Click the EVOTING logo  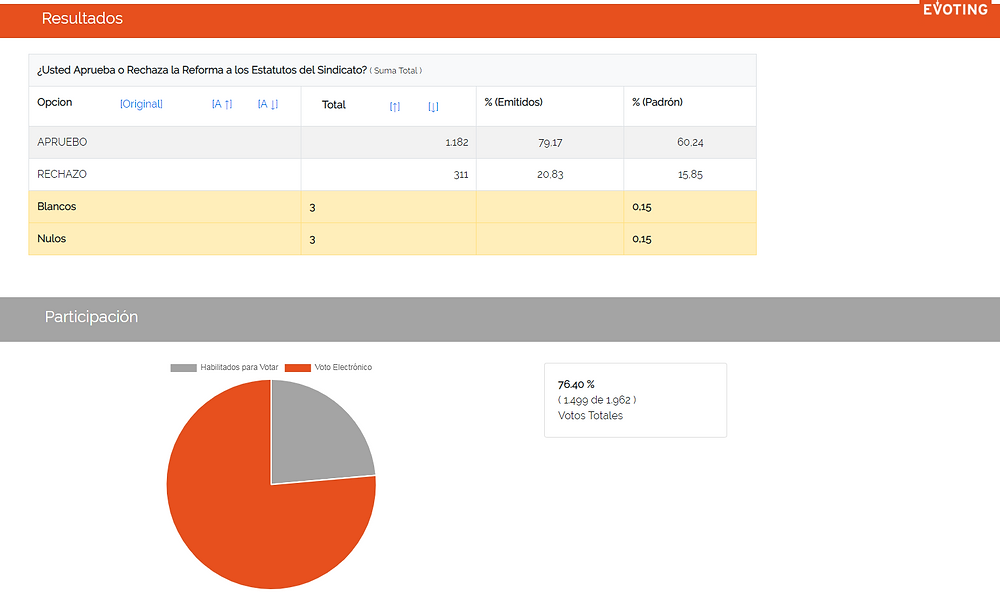tap(955, 9)
